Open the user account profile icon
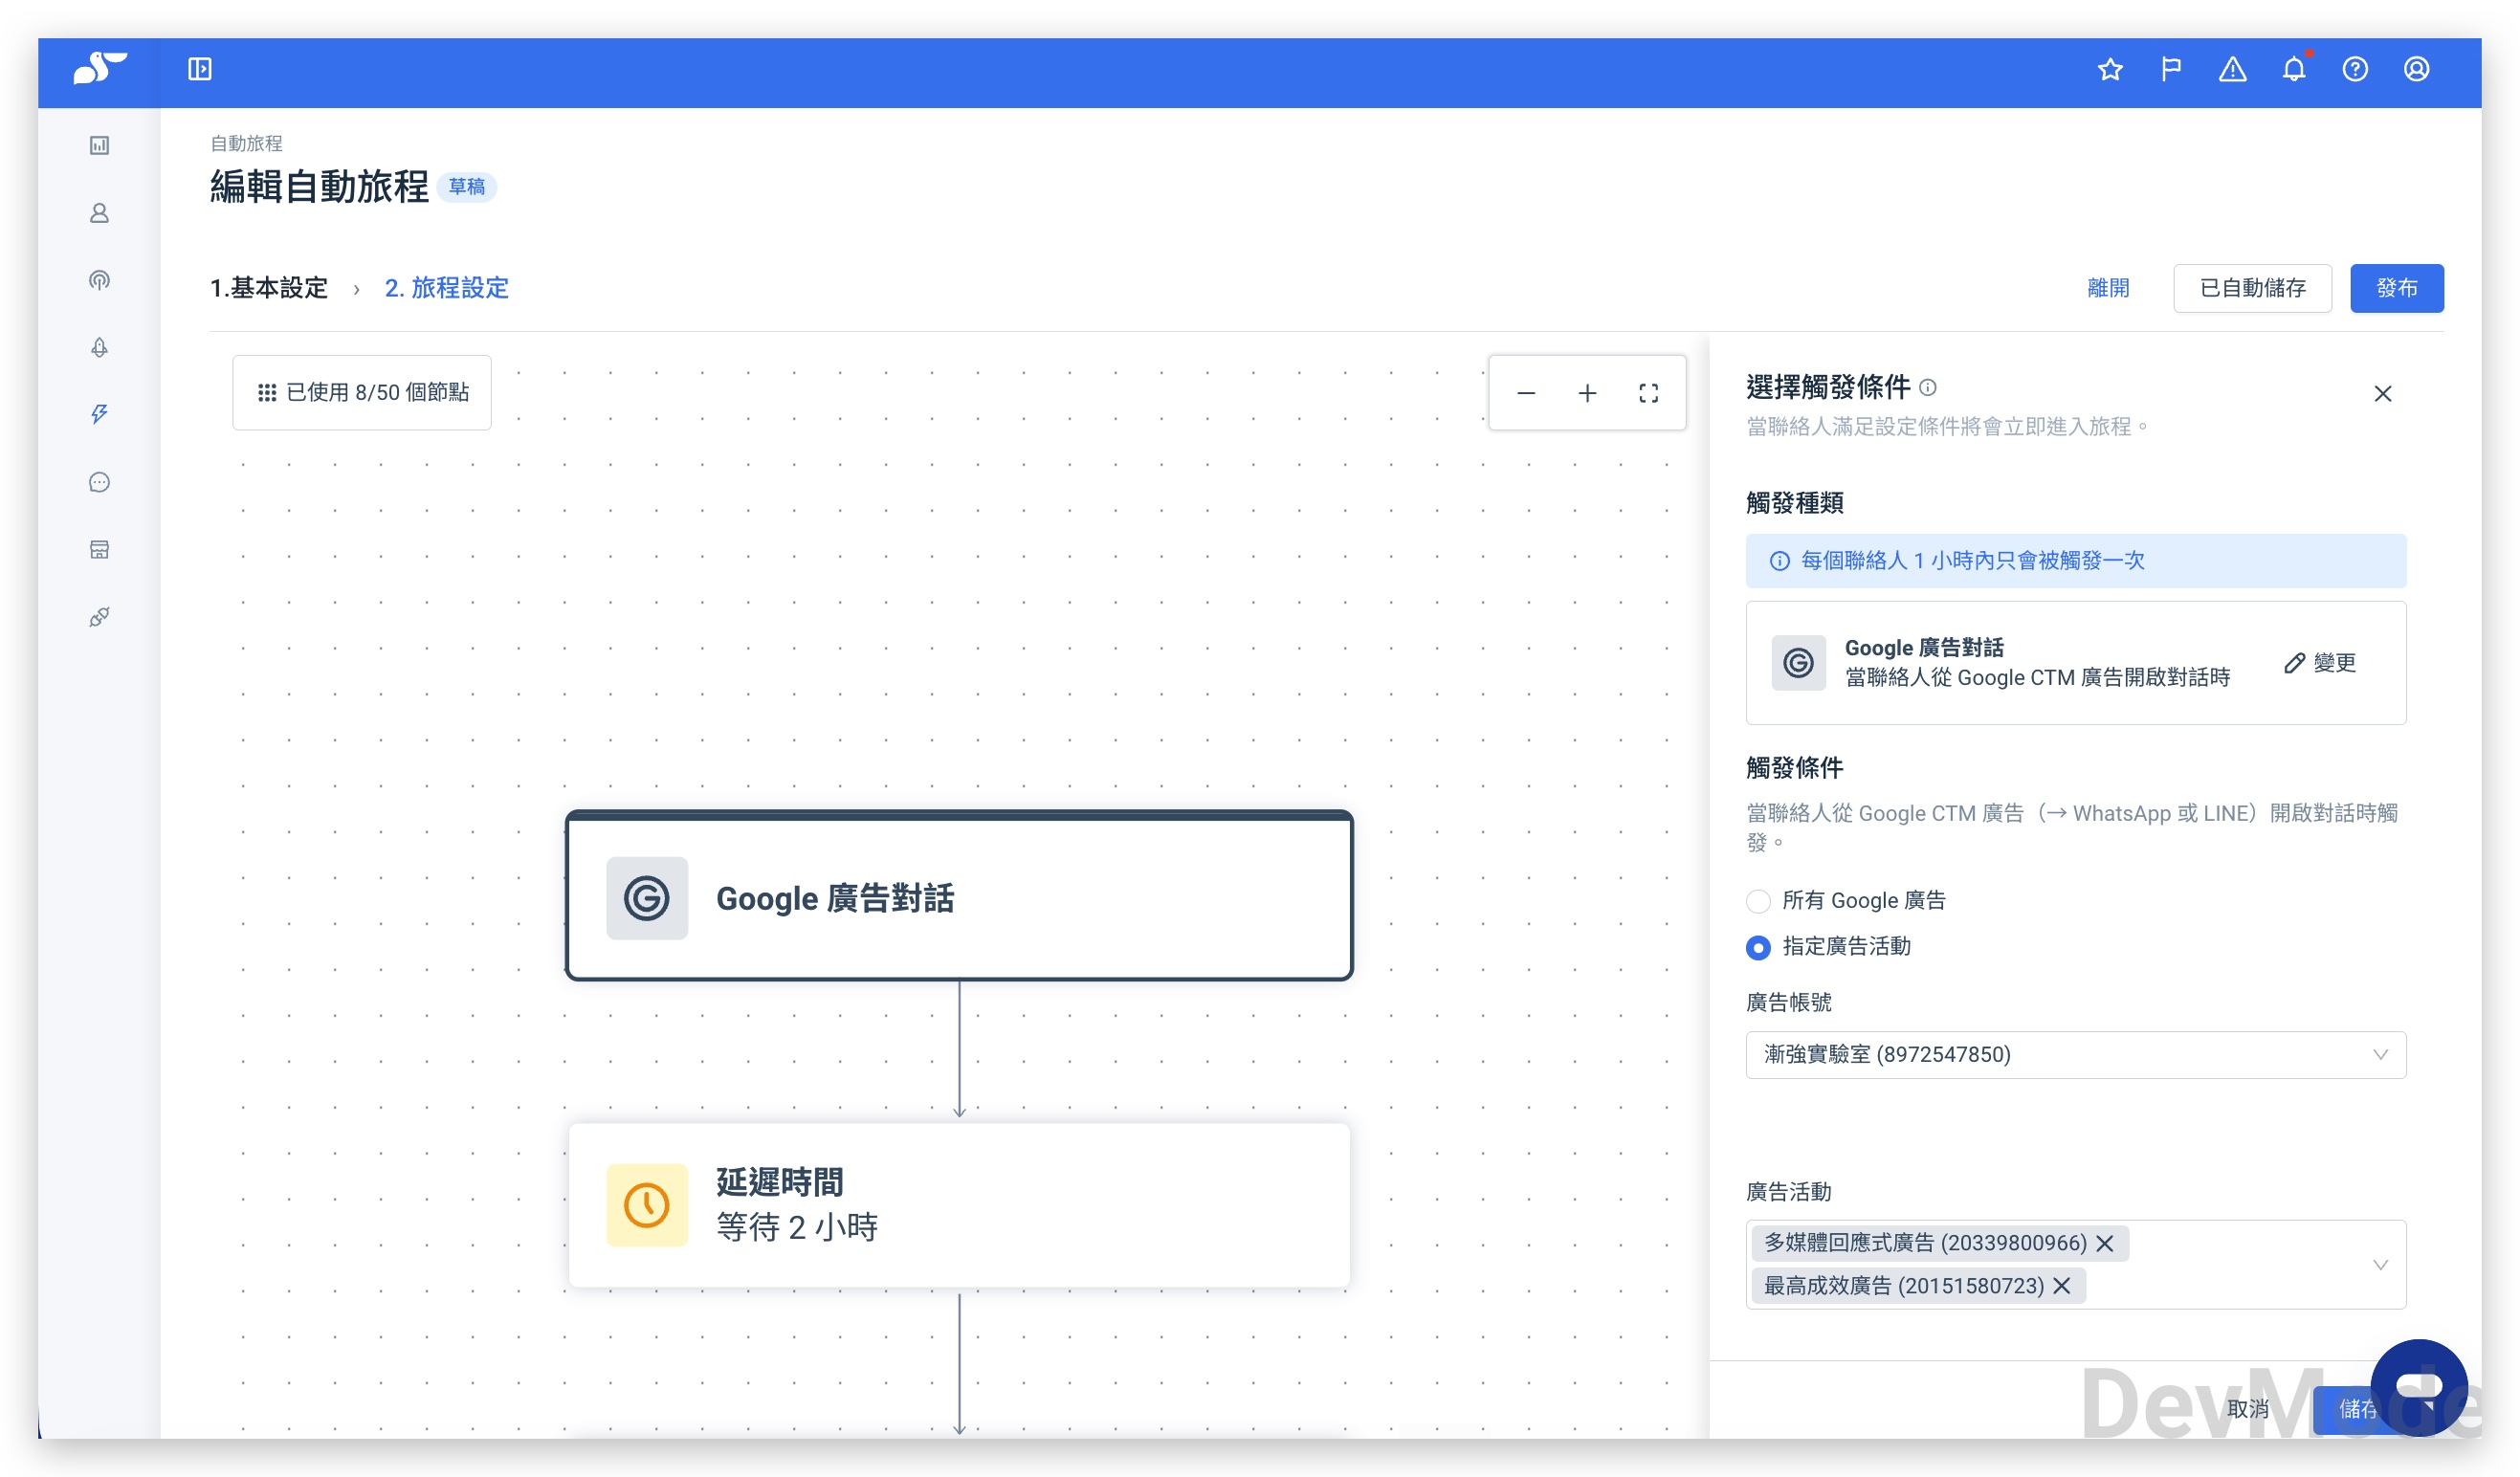 (x=2417, y=69)
